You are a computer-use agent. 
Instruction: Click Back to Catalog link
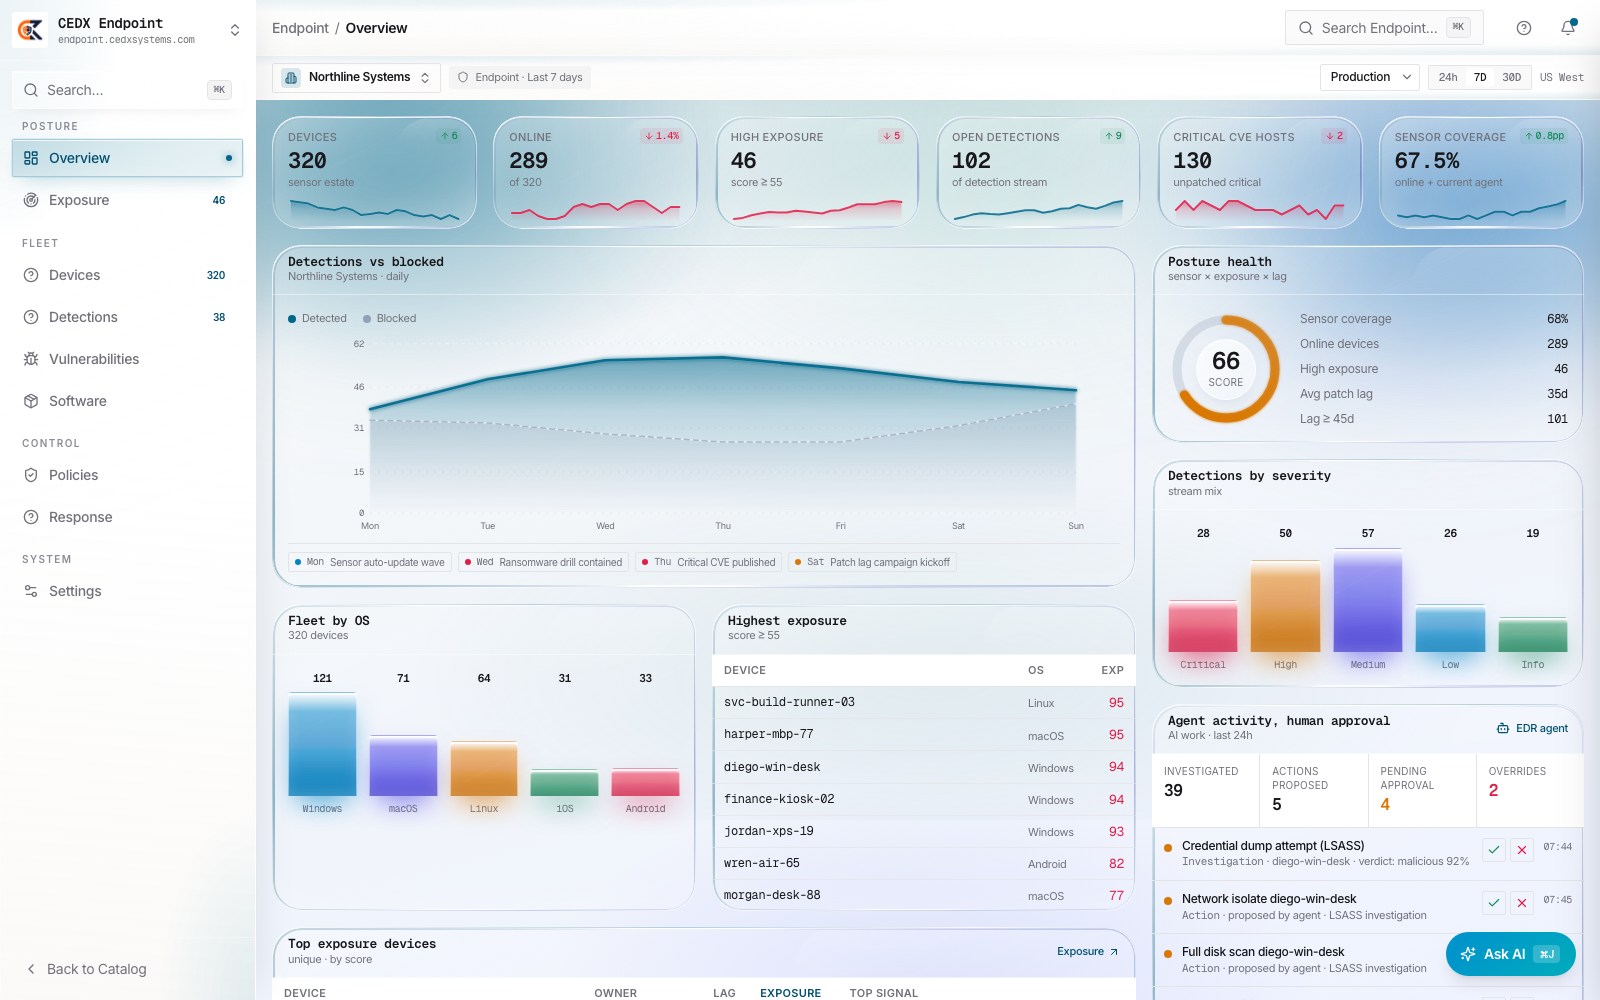pos(86,969)
